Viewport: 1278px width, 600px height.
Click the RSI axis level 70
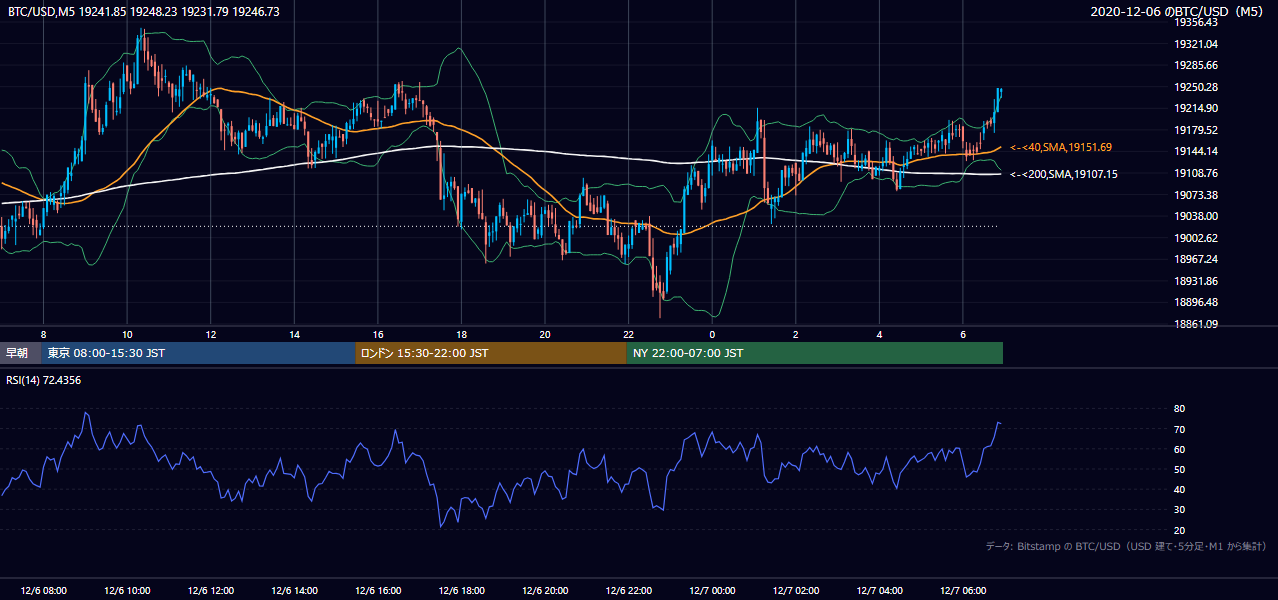pyautogui.click(x=1179, y=429)
